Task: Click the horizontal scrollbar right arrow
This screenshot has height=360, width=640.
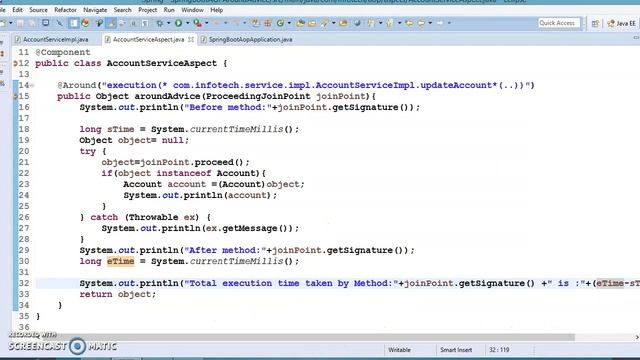Action: coord(637,337)
